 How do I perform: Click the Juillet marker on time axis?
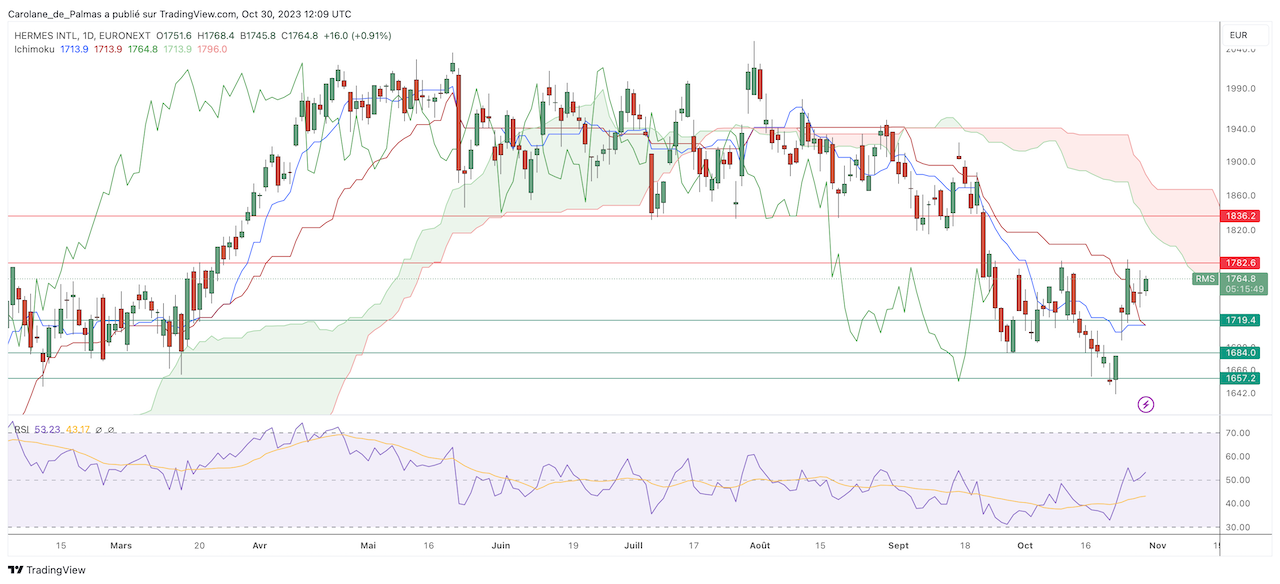[x=632, y=546]
